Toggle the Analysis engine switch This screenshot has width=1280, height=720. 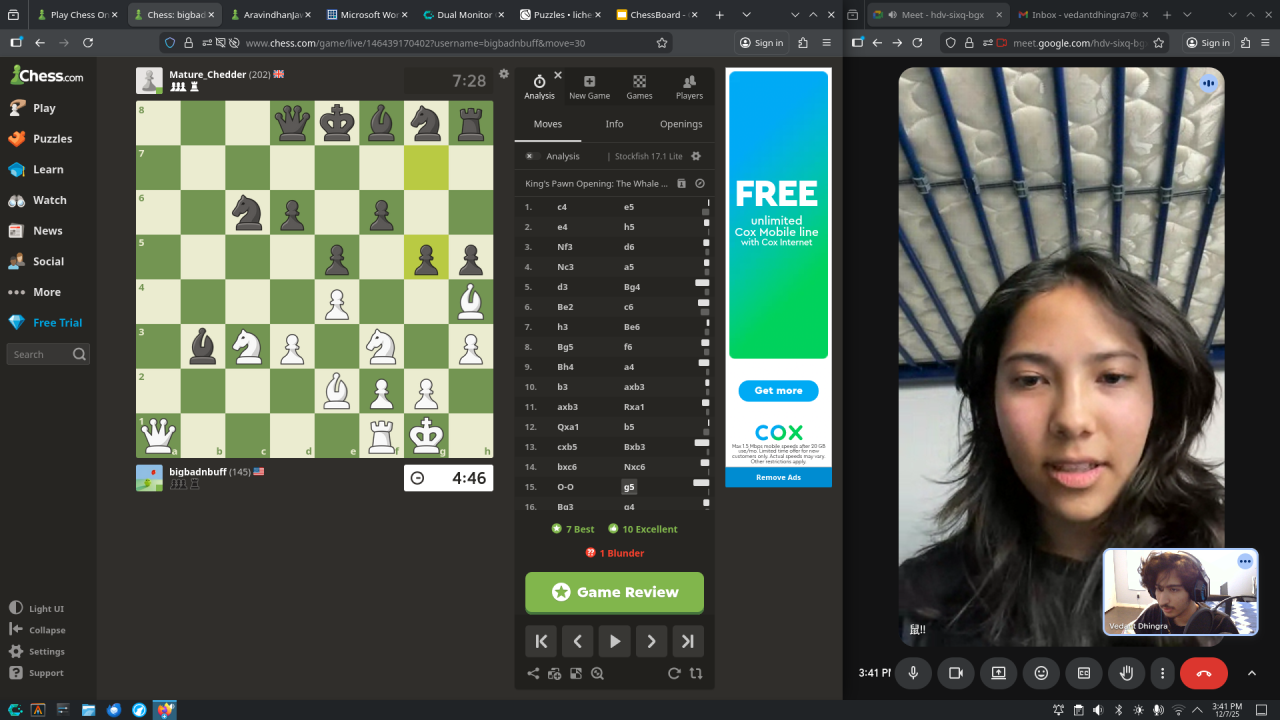point(532,156)
